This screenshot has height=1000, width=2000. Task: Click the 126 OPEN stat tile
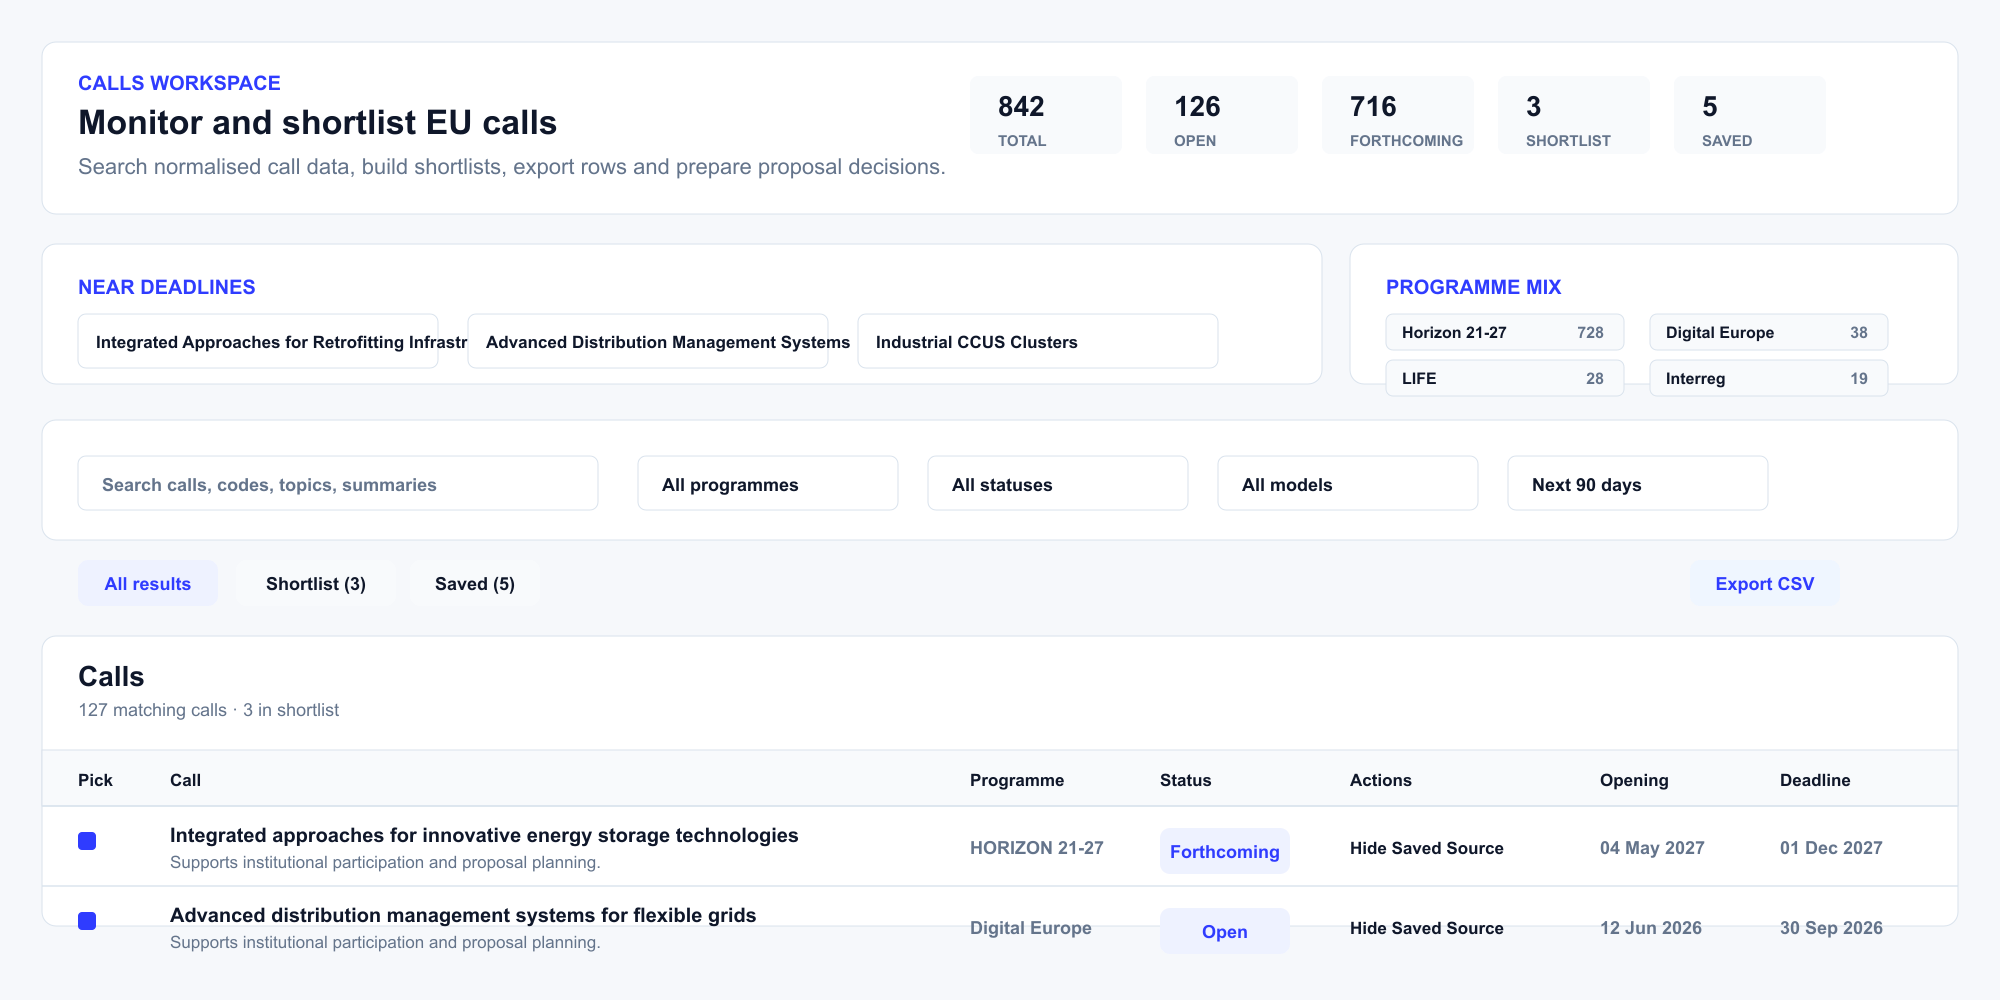[1222, 115]
